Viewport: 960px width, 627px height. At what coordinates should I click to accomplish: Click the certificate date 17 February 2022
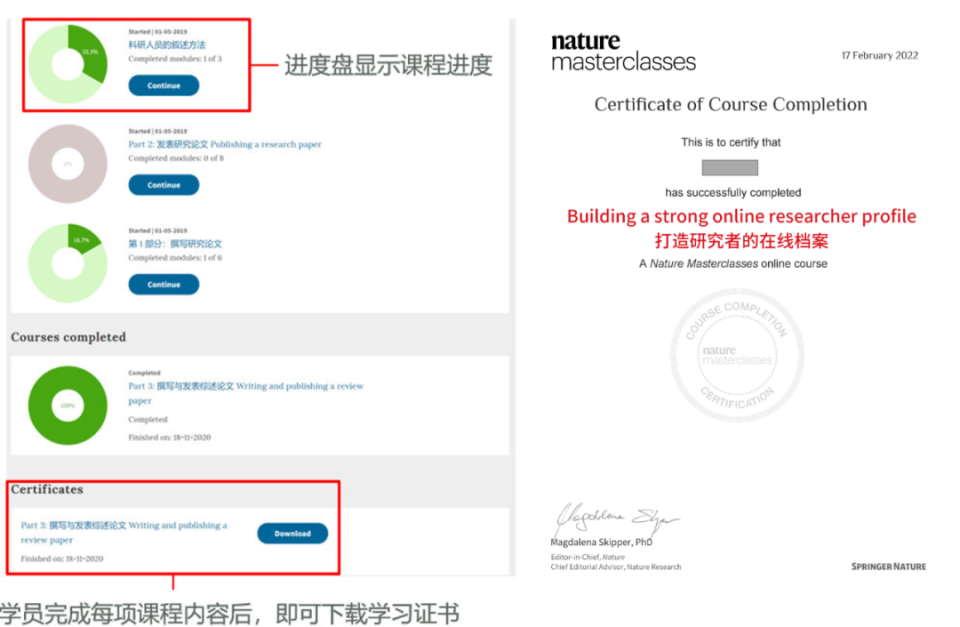[880, 56]
